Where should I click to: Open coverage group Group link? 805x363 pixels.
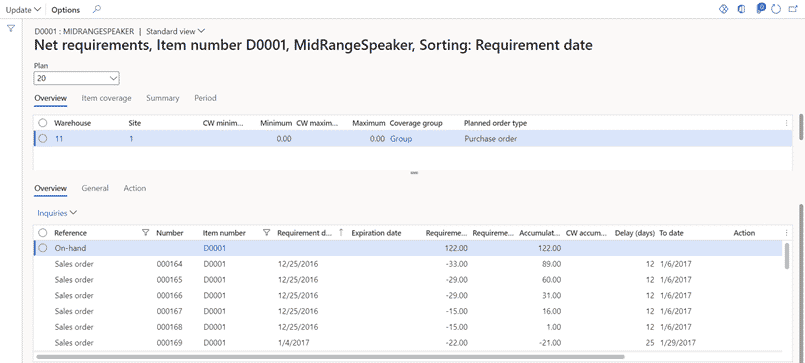click(401, 139)
